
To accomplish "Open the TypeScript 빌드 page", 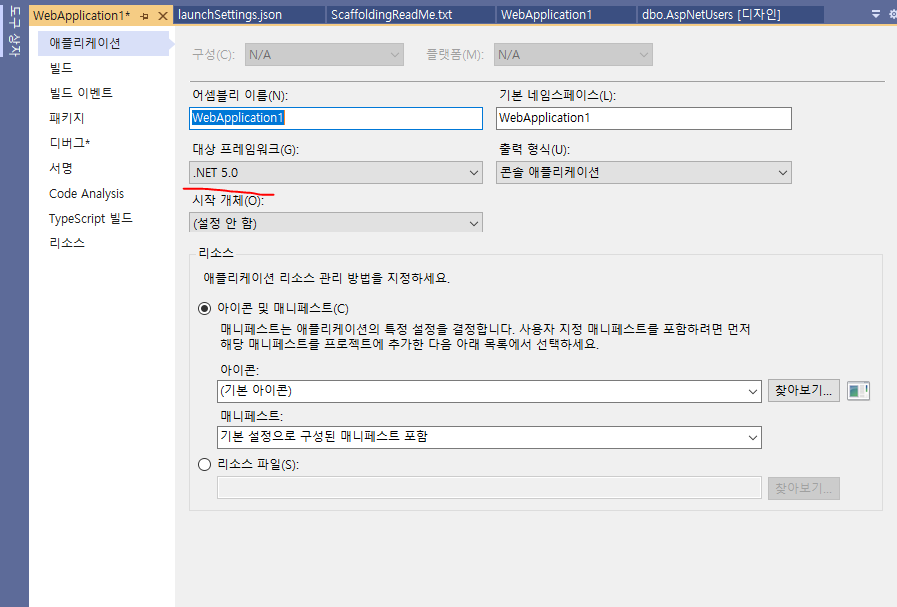I will click(90, 218).
